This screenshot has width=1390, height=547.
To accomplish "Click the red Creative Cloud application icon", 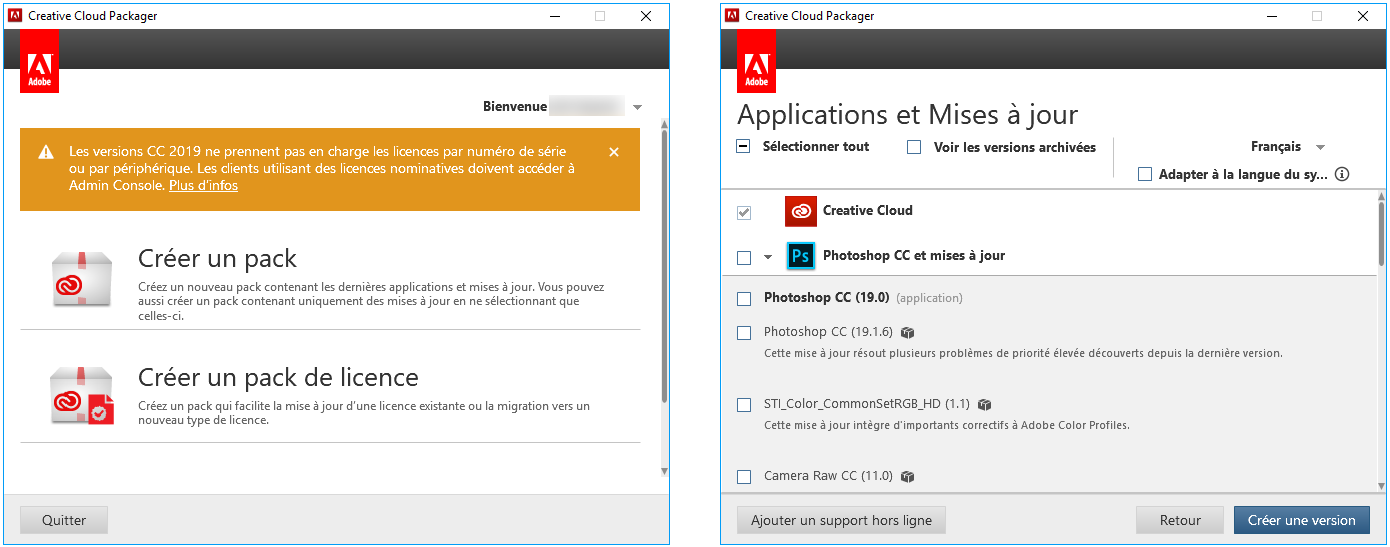I will (800, 211).
